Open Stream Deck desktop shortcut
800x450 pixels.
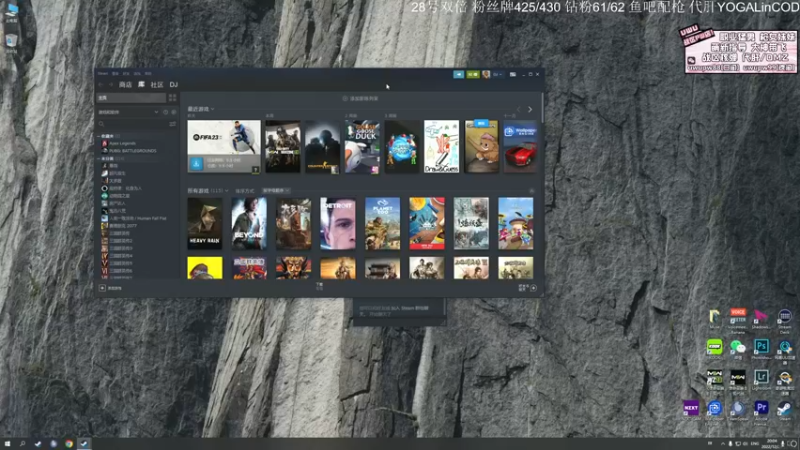(x=785, y=320)
